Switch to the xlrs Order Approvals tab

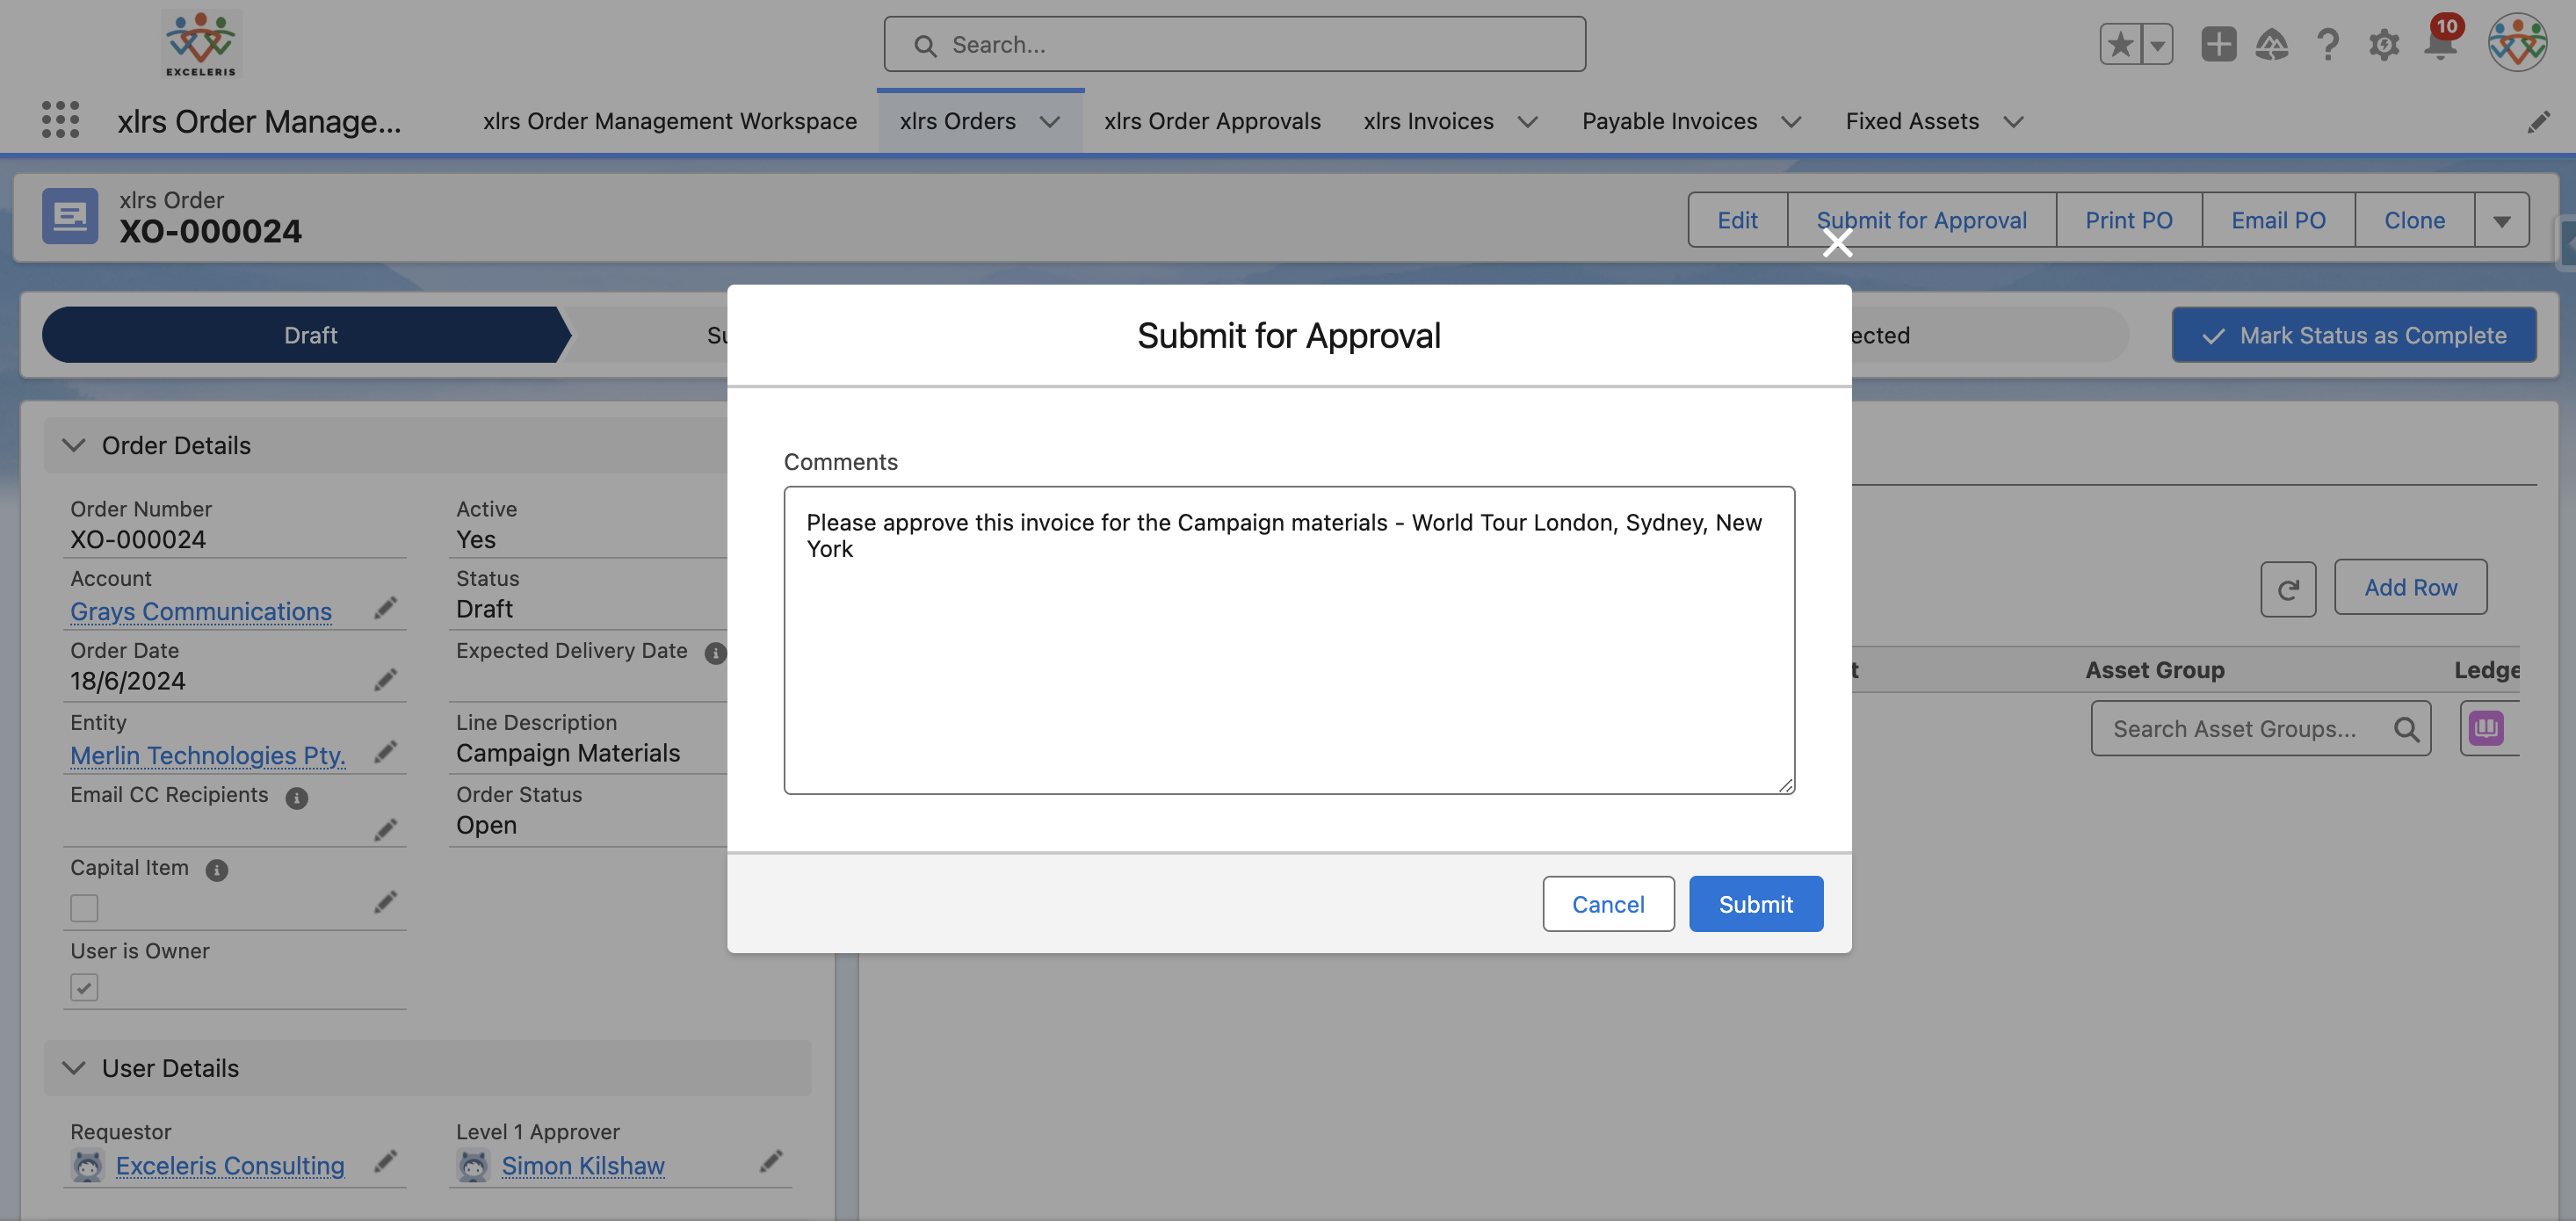pyautogui.click(x=1212, y=122)
